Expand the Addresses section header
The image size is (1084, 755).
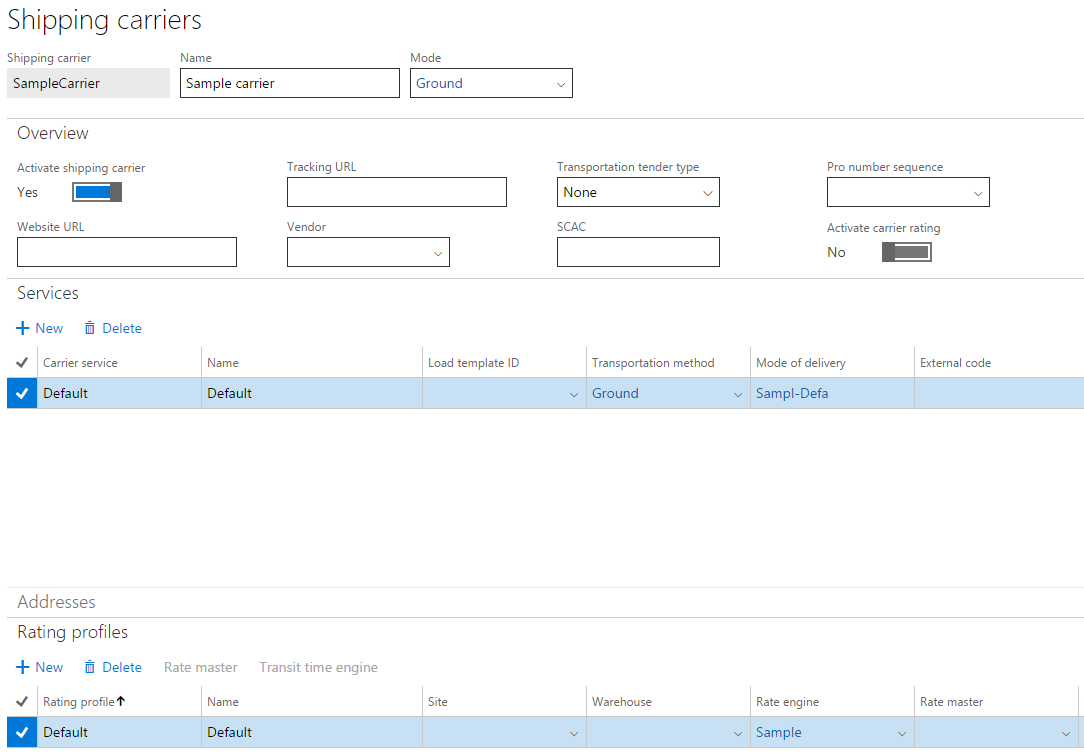tap(57, 602)
